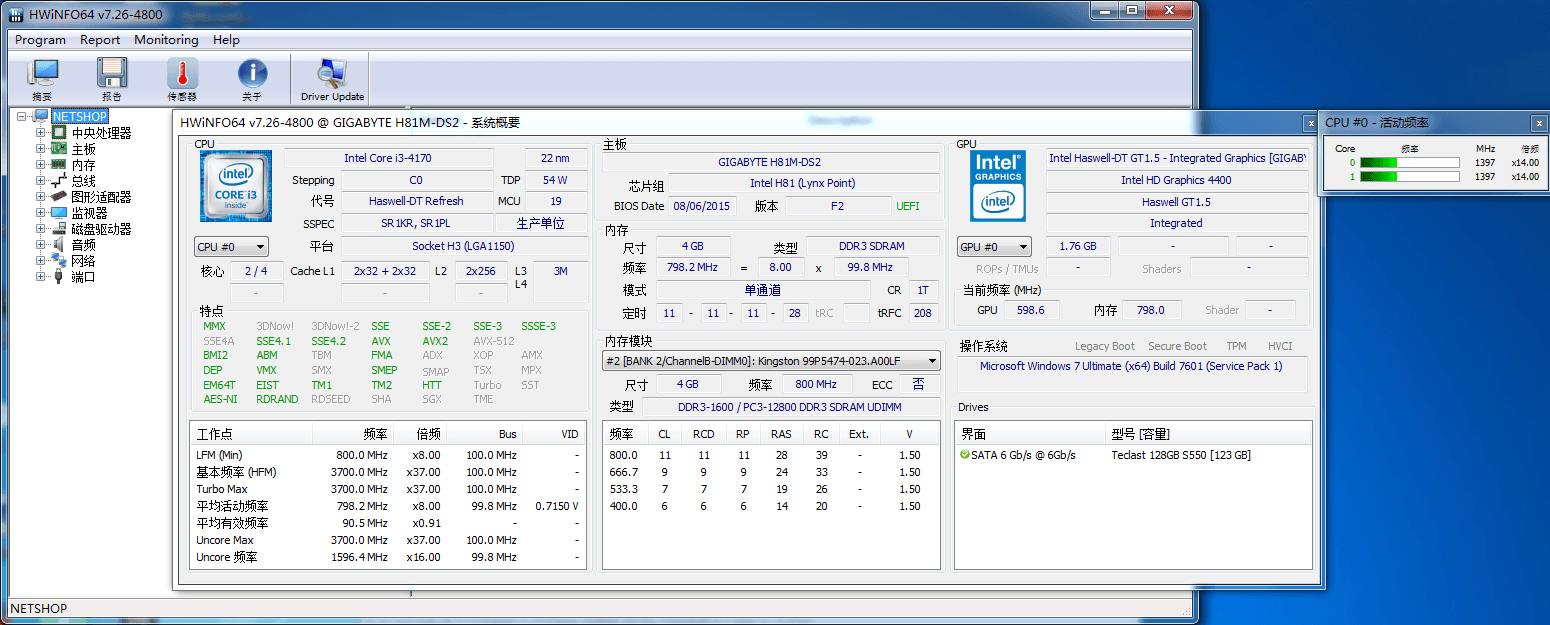This screenshot has height=625, width=1550.
Task: Click the Intel Core i3 logo
Action: 236,186
